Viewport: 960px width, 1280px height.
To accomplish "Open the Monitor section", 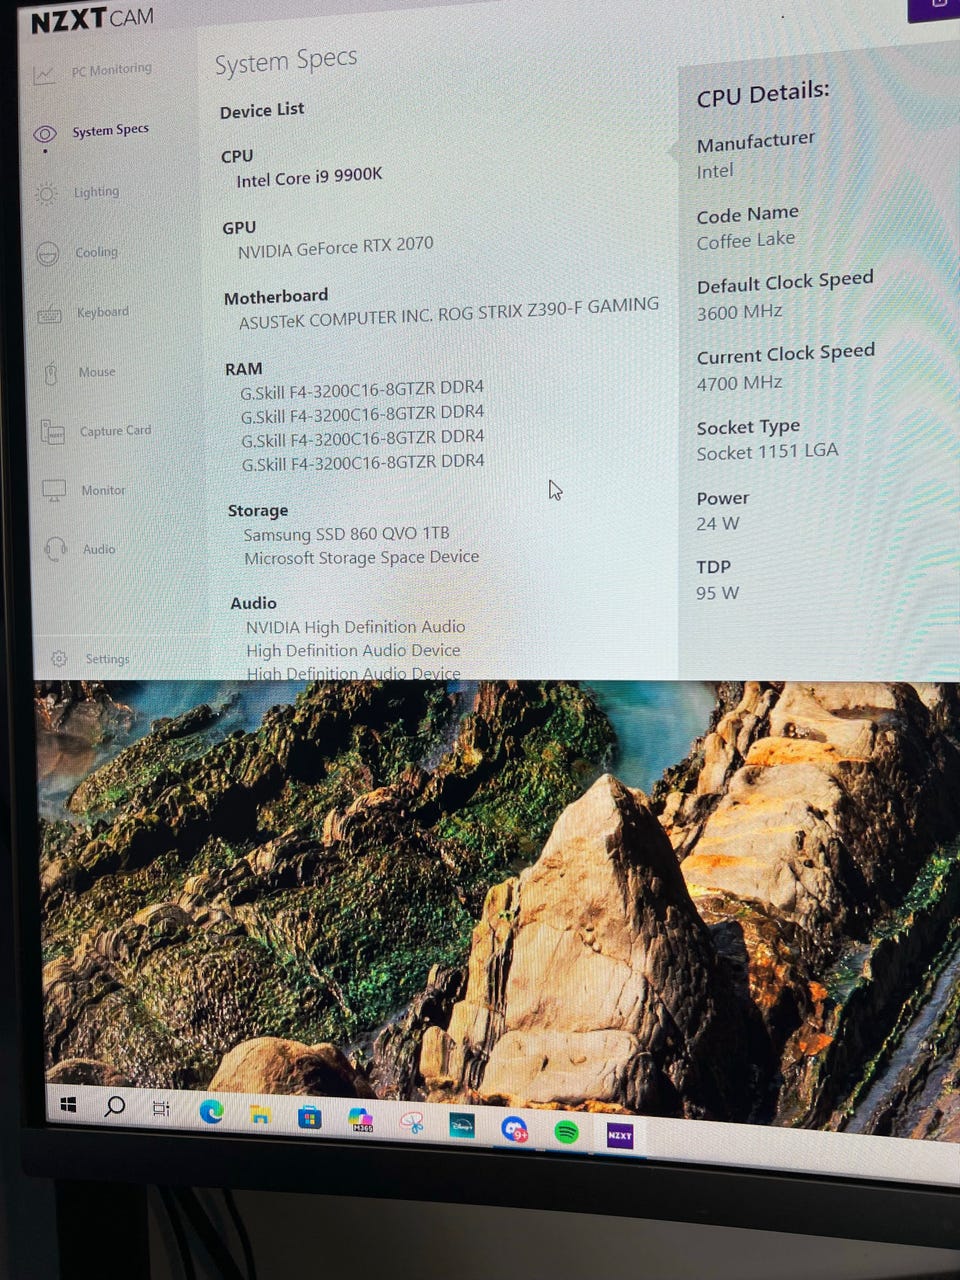I will (103, 490).
